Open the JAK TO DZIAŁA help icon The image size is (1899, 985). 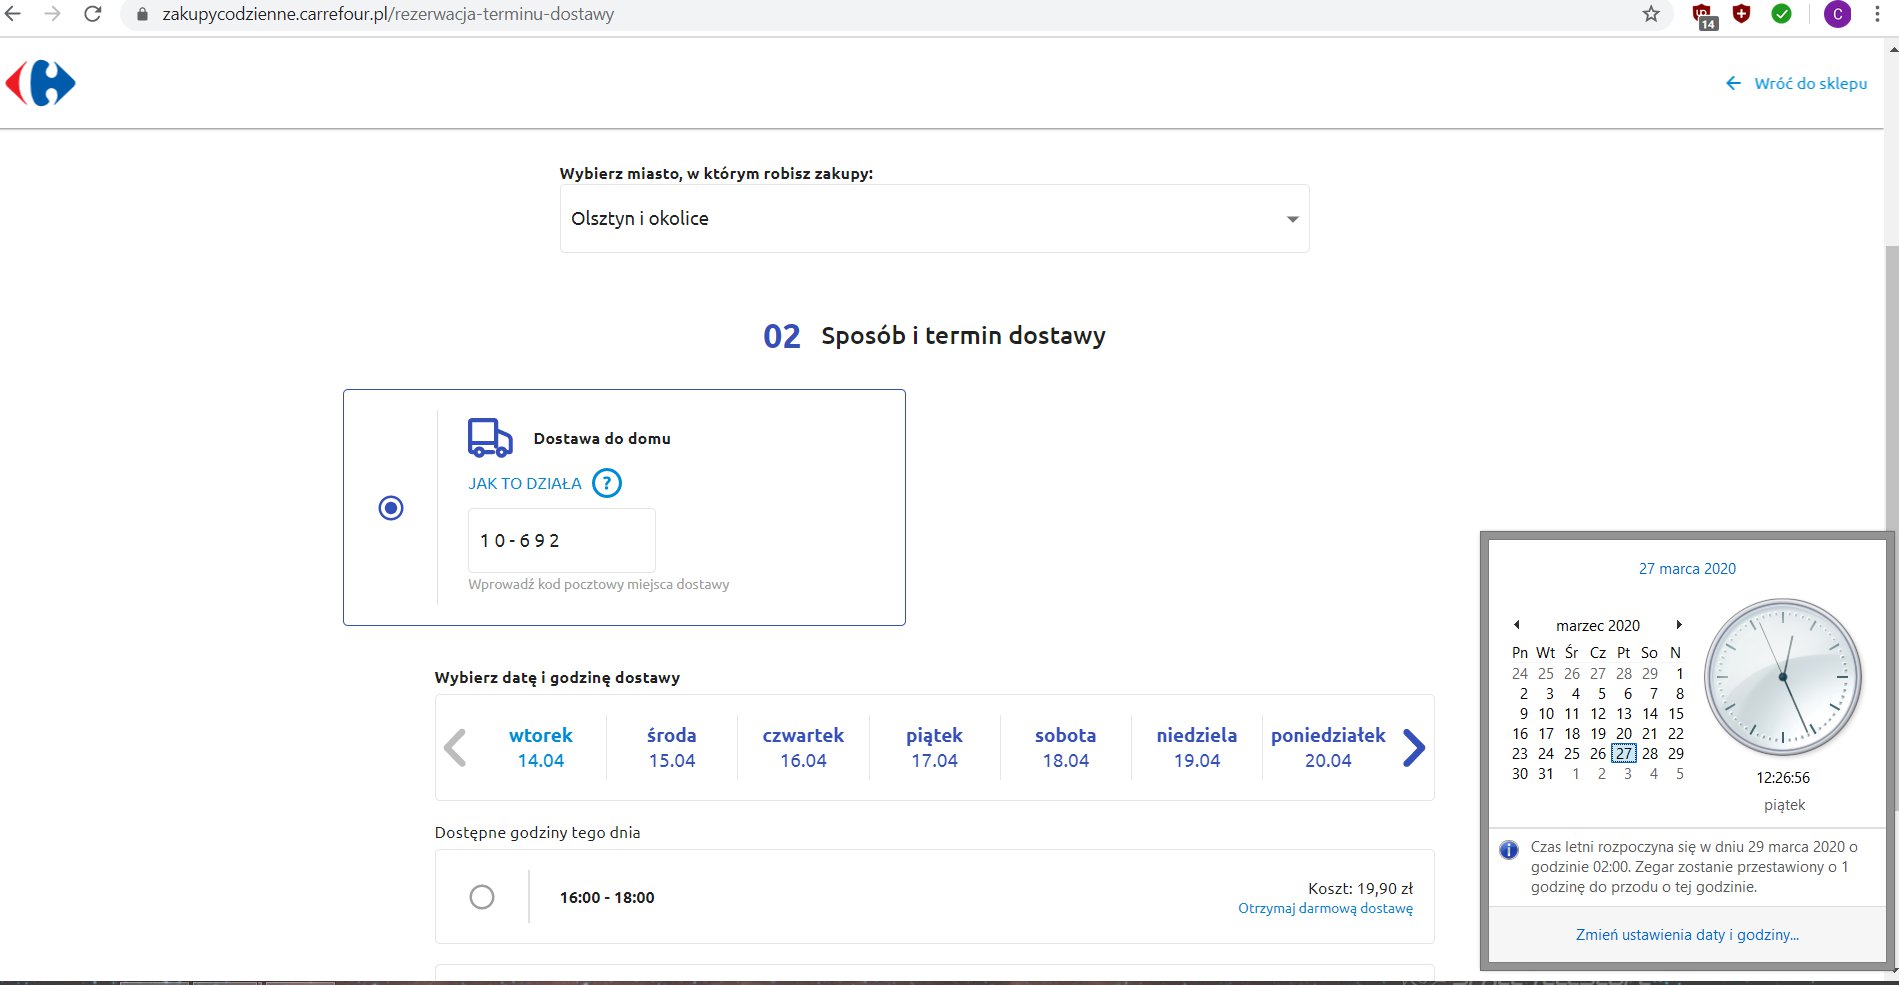click(607, 483)
